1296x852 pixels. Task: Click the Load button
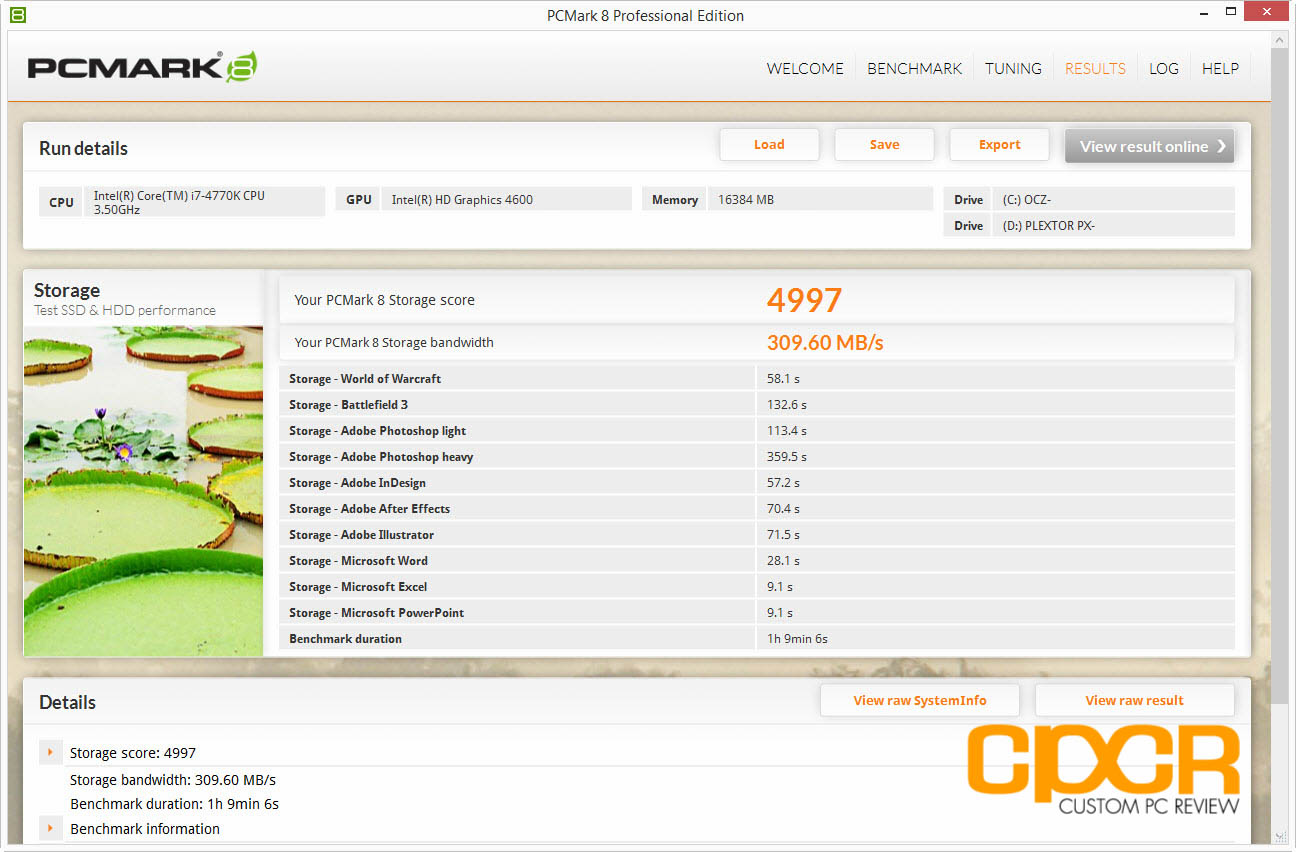pyautogui.click(x=769, y=144)
